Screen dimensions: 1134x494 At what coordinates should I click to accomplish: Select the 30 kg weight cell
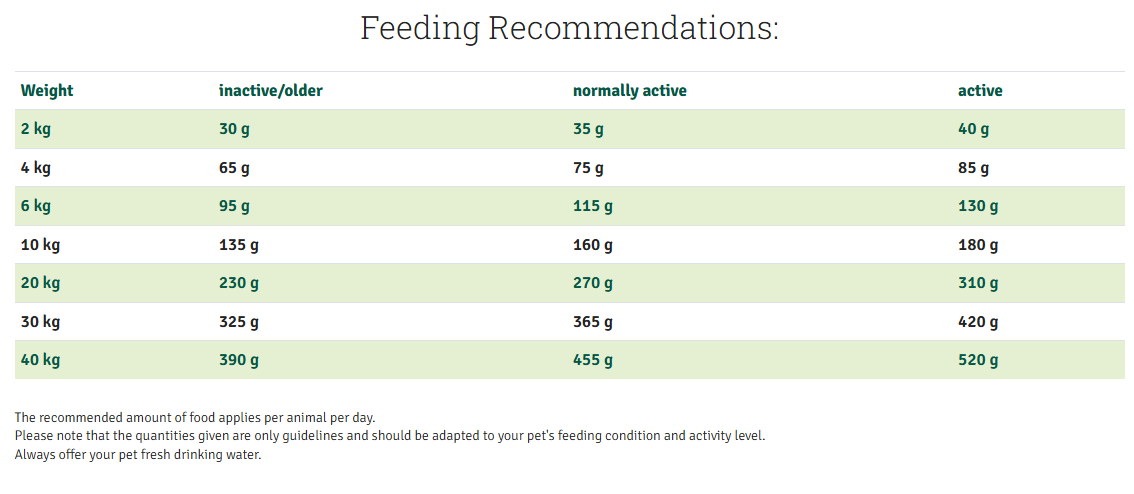tap(40, 322)
